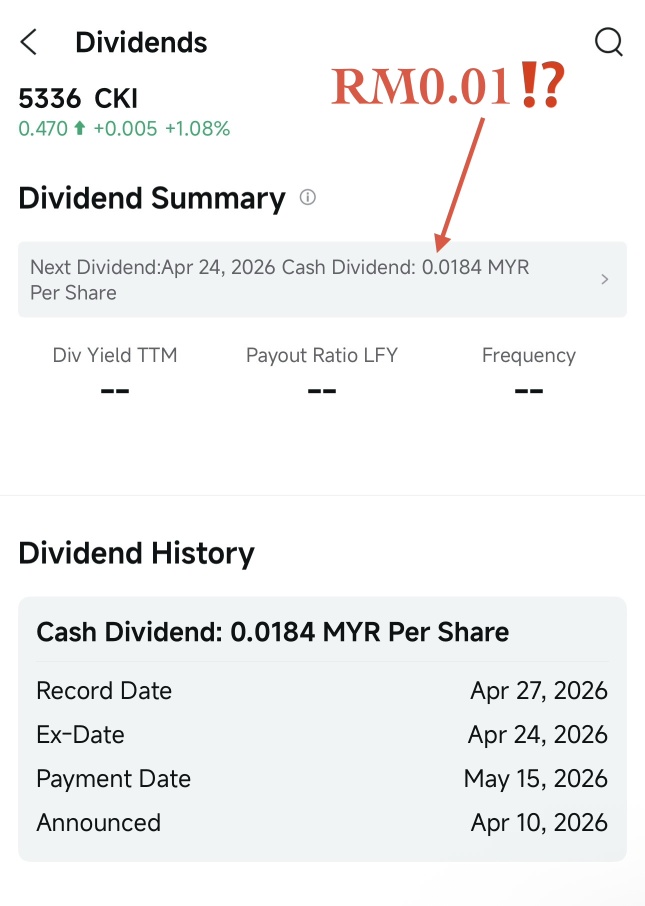Open the Cash Dividend 0.0184 MYR card header
This screenshot has height=906, width=645.
273,632
